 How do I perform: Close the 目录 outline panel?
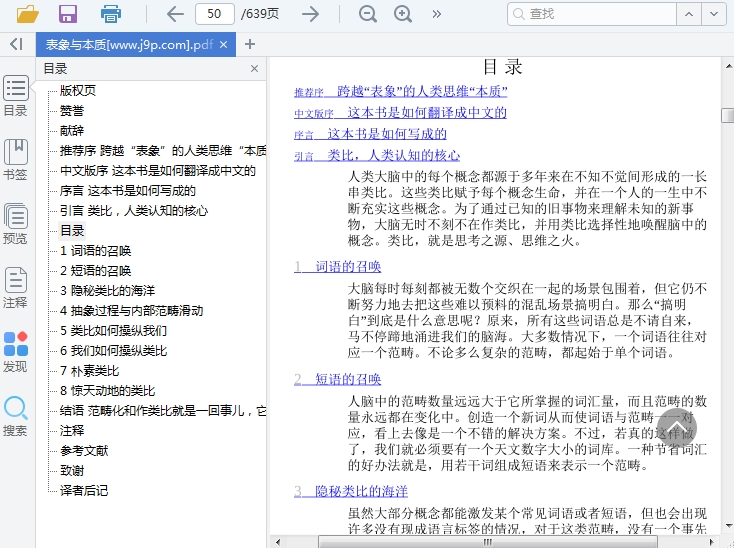[x=254, y=69]
